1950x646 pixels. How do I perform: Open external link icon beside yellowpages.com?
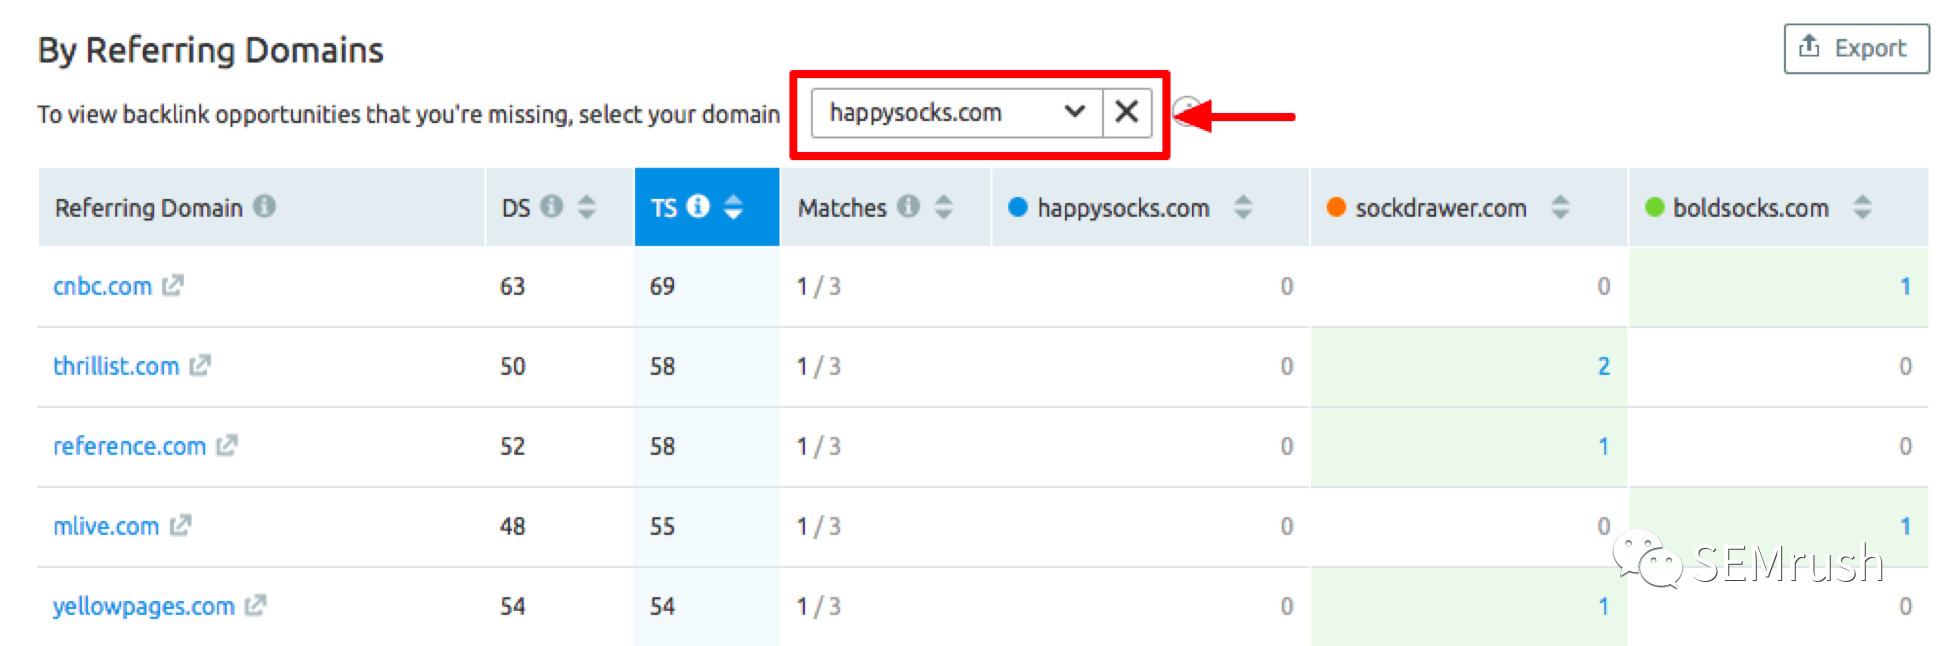[256, 606]
